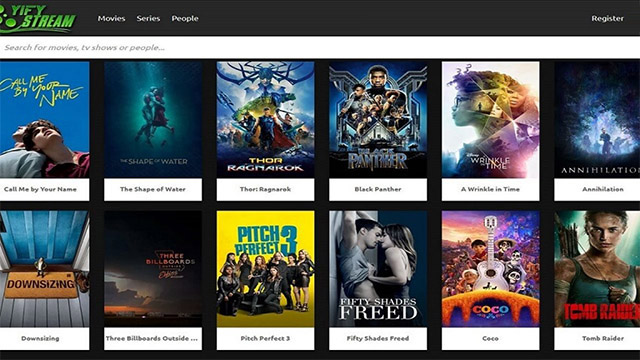
Task: Open the Tomb Raider poster
Action: click(597, 269)
